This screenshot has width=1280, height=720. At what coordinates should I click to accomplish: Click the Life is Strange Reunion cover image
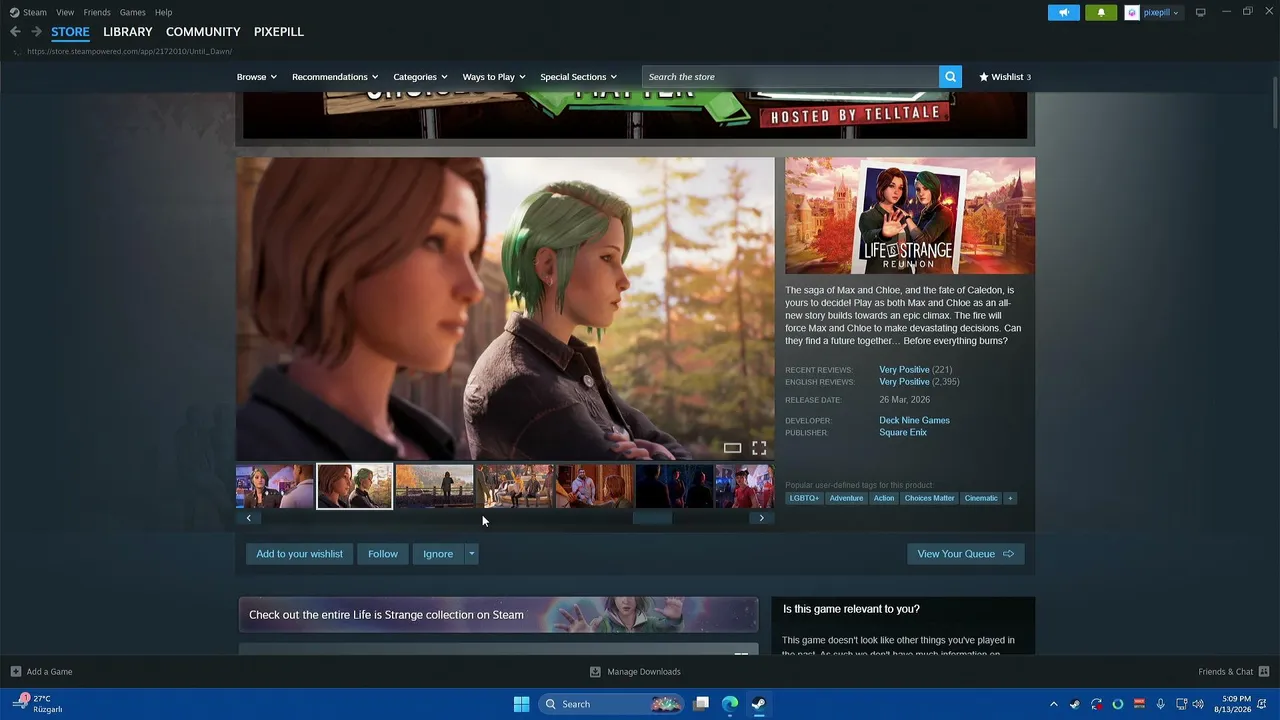coord(910,215)
